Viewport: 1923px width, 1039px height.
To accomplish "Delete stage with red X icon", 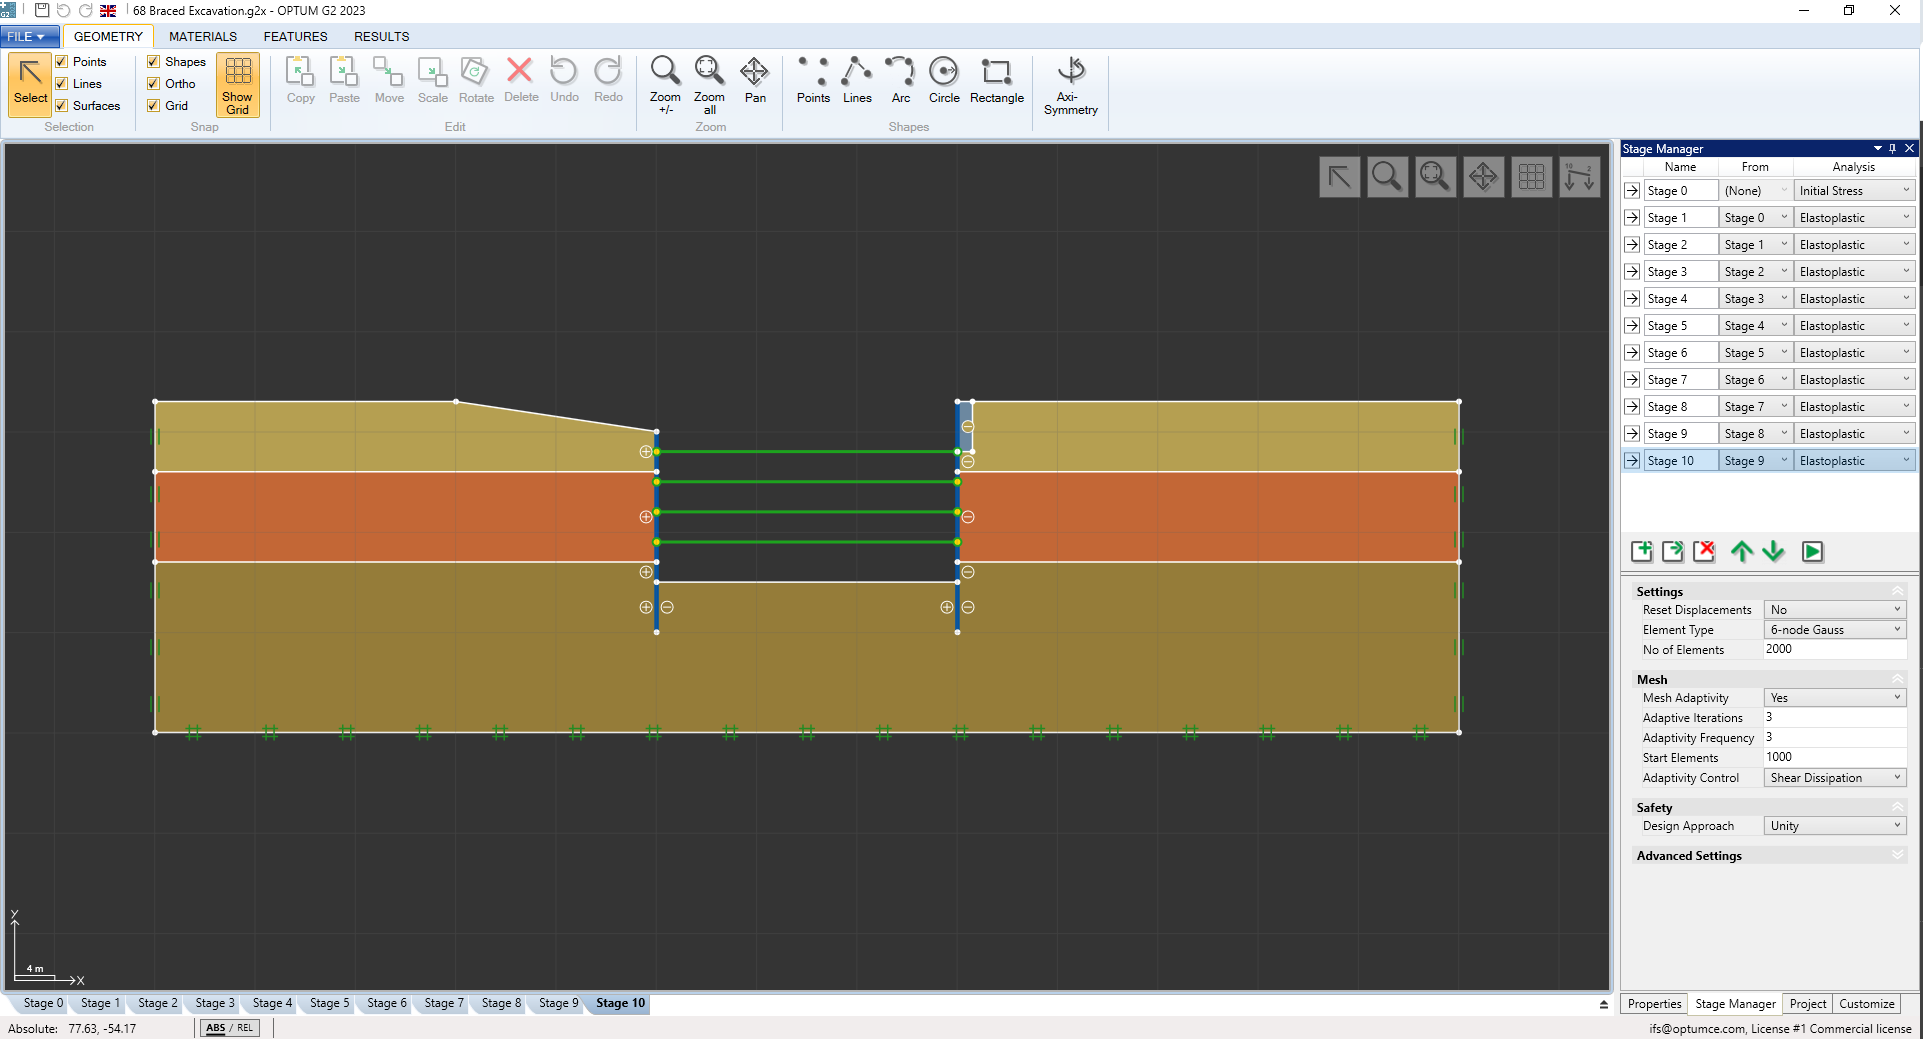I will [1705, 551].
